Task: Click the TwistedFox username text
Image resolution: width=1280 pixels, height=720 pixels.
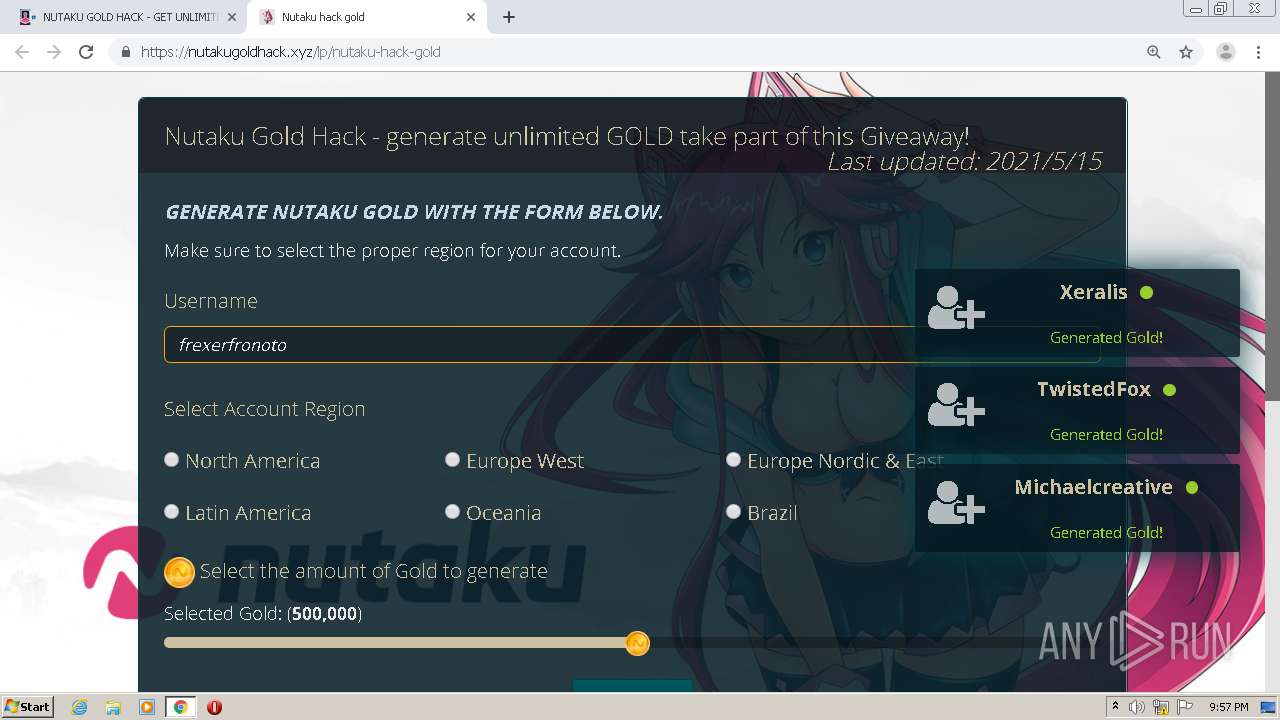Action: pyautogui.click(x=1094, y=389)
